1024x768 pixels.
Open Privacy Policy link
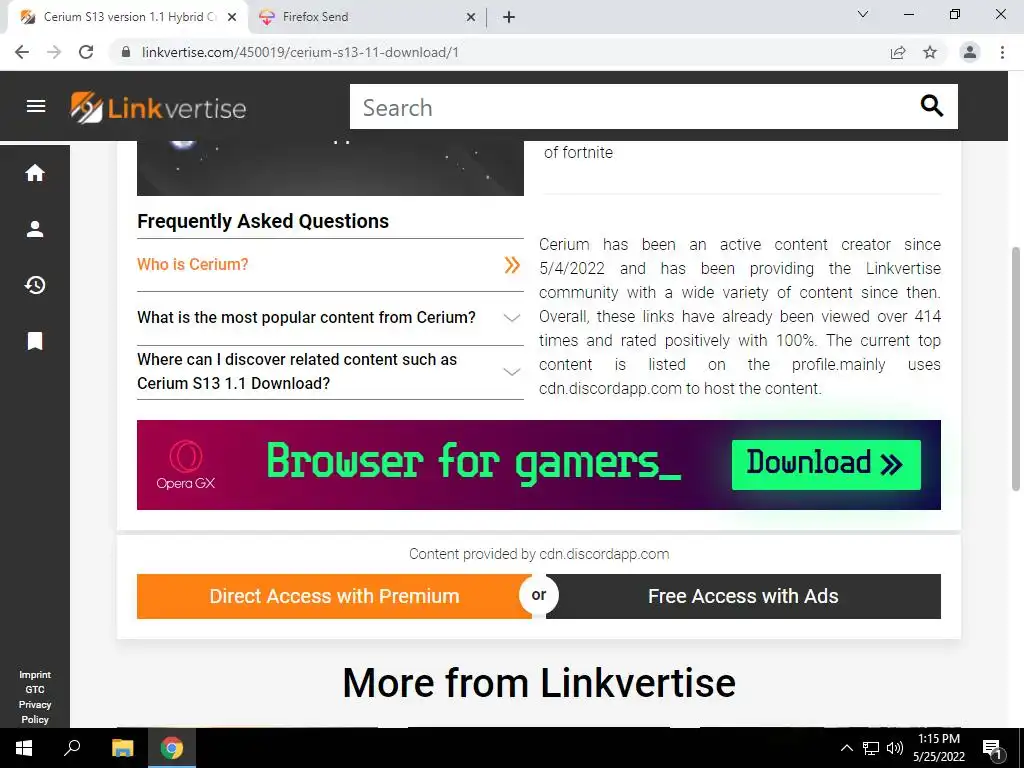tap(35, 712)
